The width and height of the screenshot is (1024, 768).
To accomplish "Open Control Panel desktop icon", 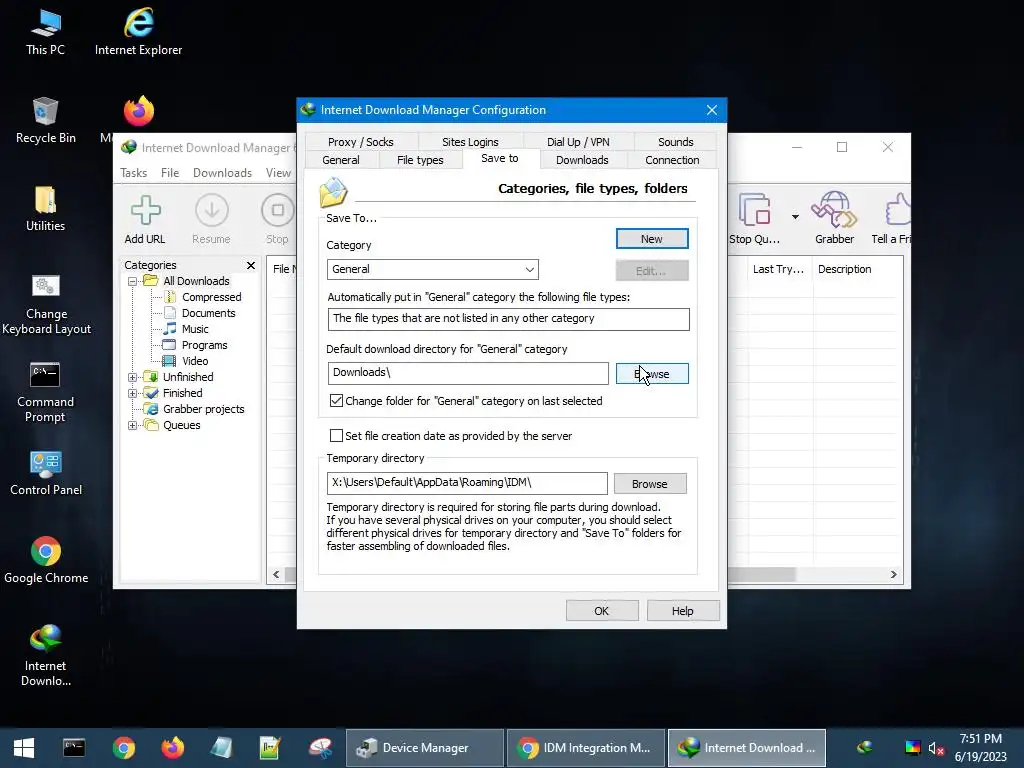I will tap(46, 473).
